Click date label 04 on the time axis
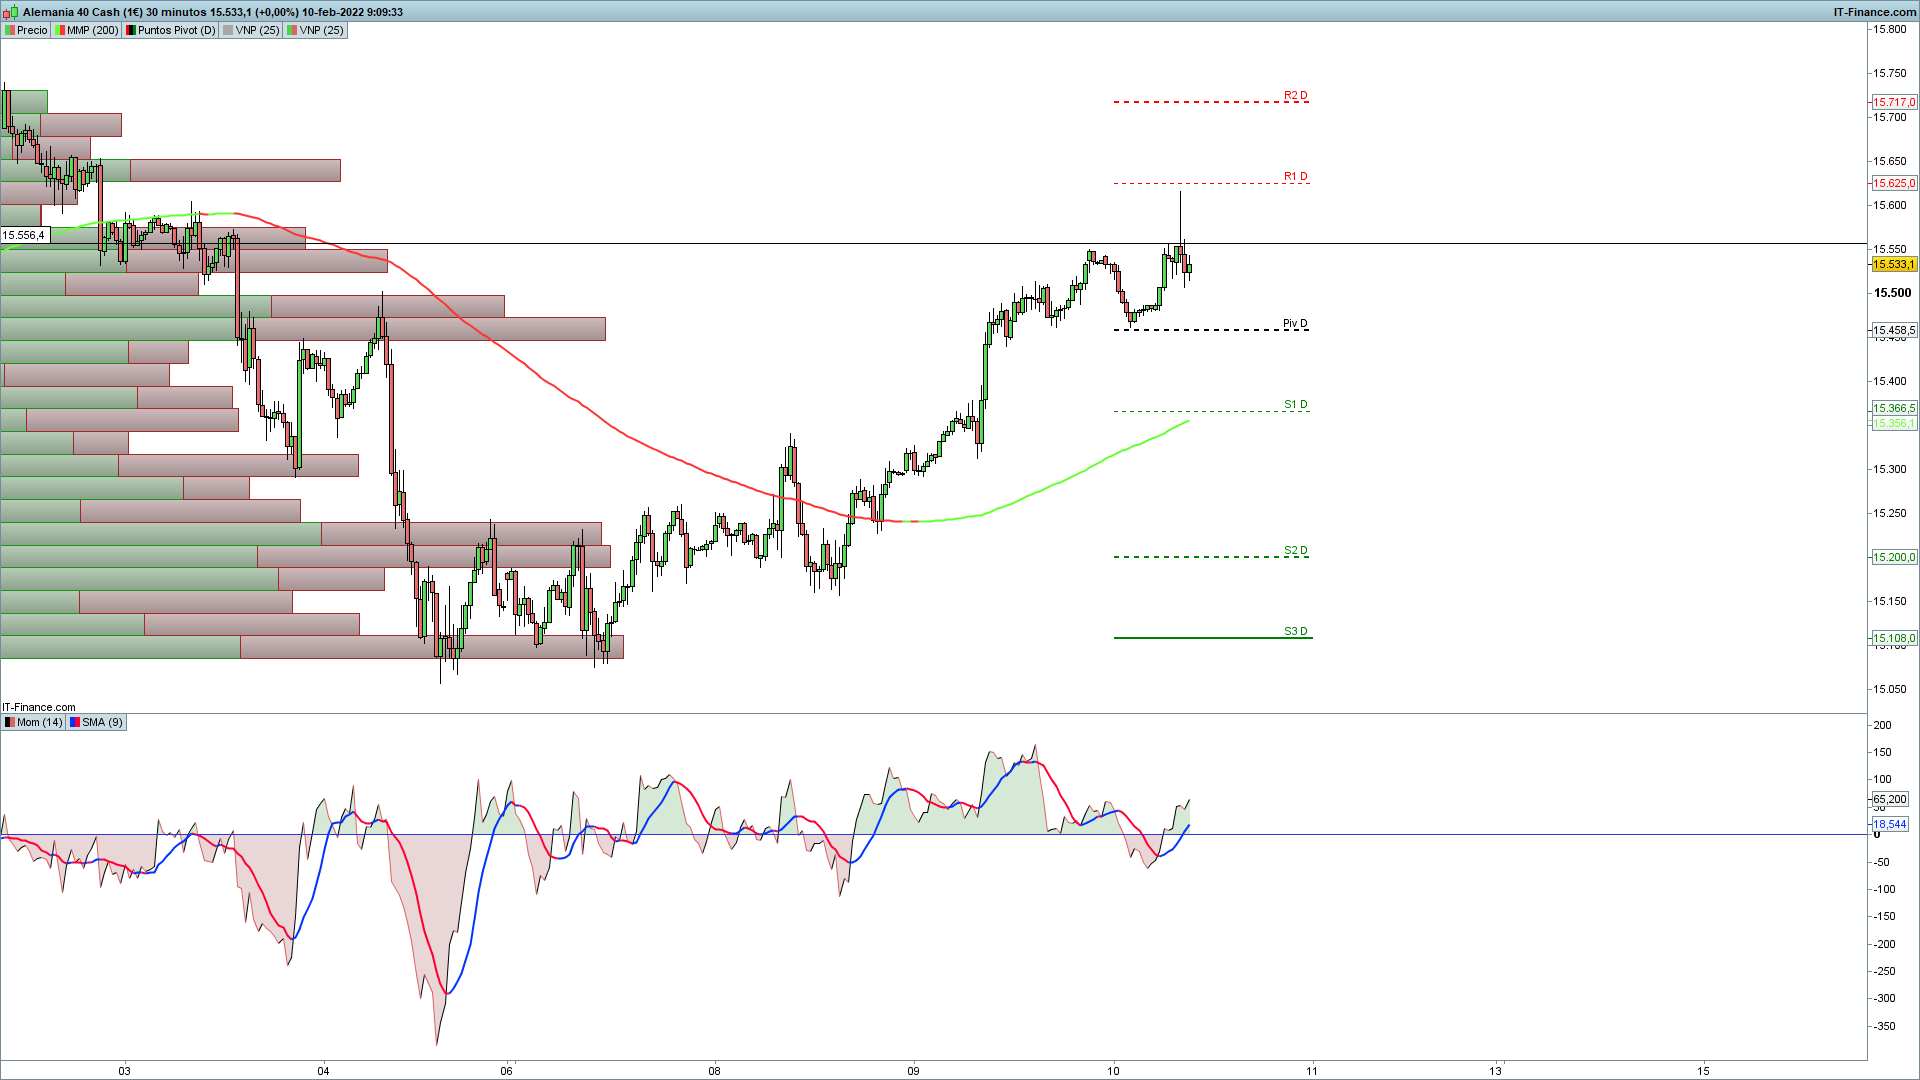 pos(323,1071)
